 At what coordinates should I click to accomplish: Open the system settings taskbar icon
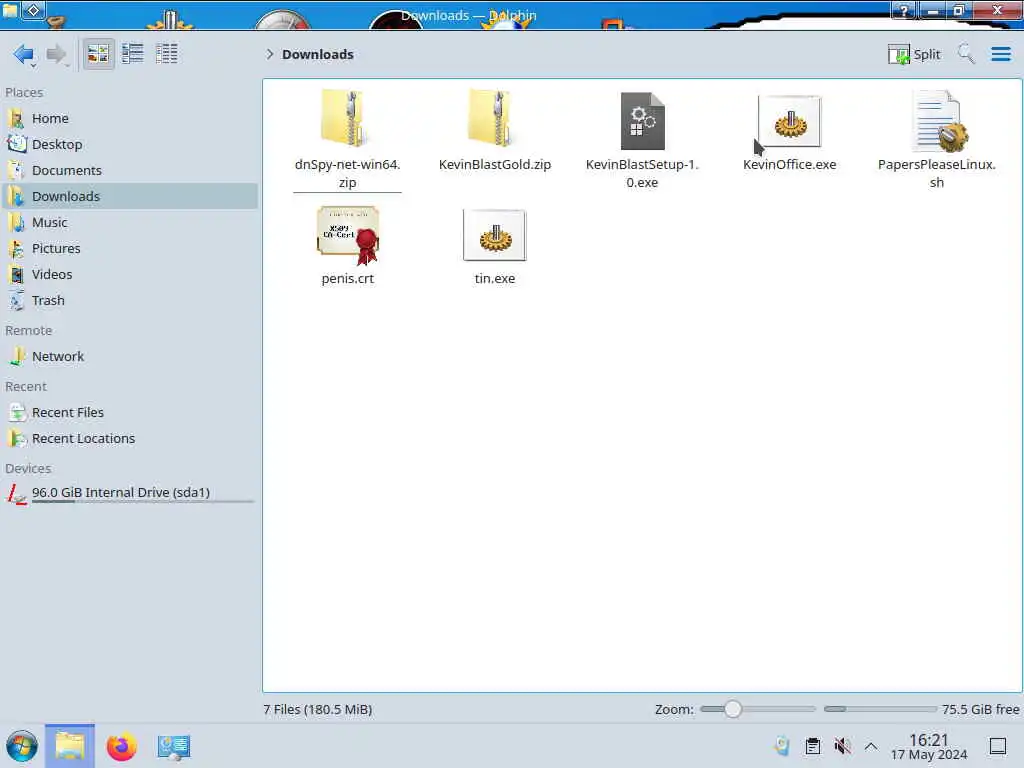(x=173, y=746)
